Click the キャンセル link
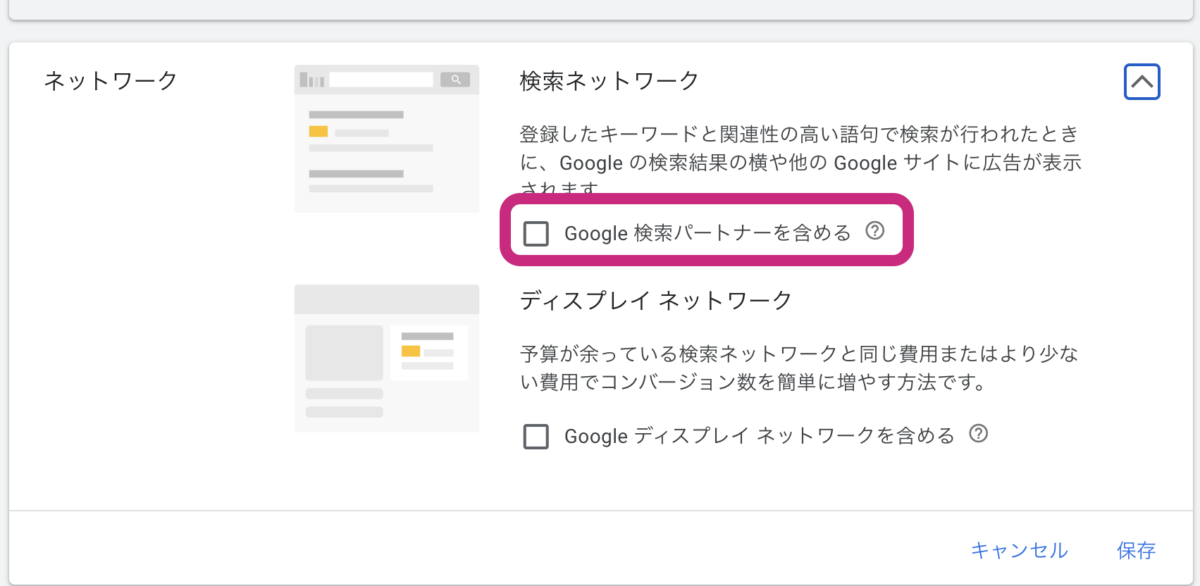Screen dimensions: 1200x586 (1019, 549)
